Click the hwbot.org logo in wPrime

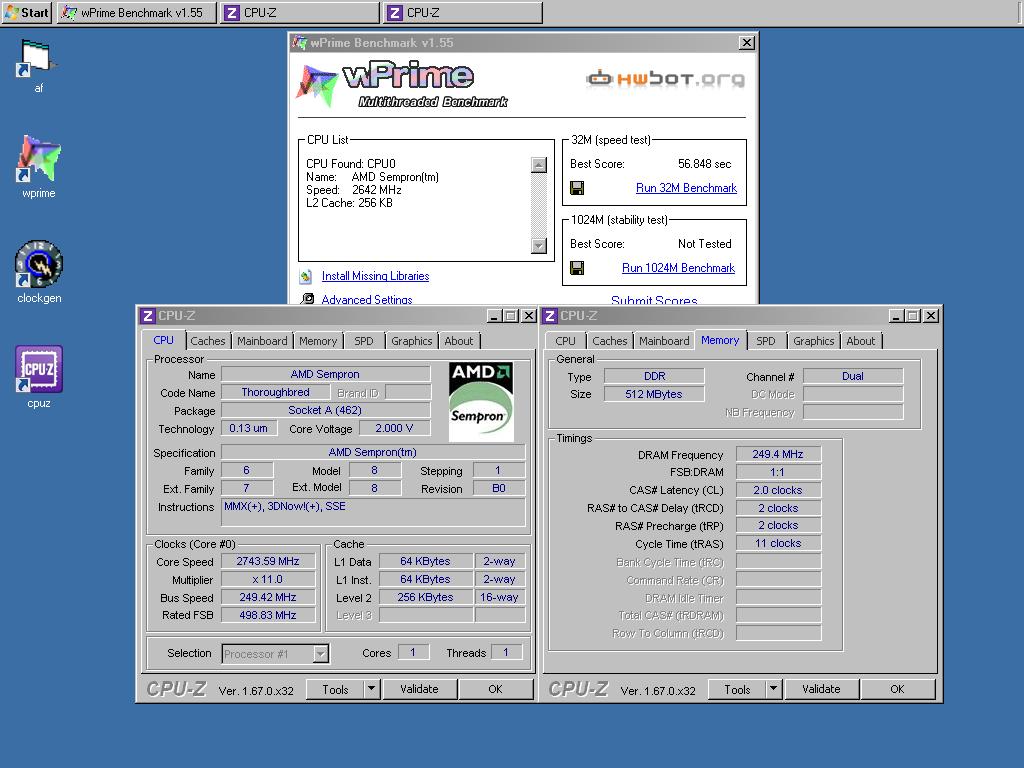(665, 79)
